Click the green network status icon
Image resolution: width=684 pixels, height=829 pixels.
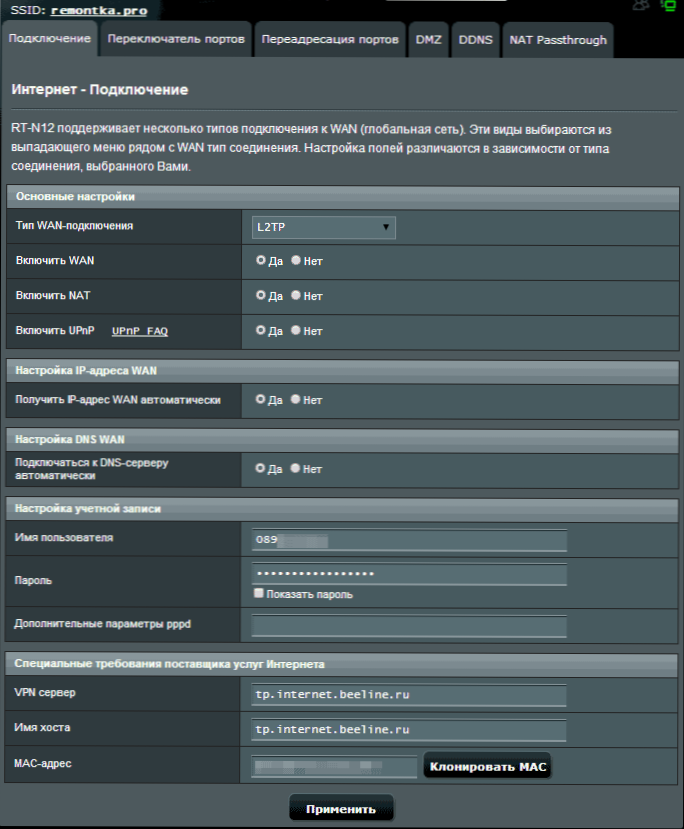click(x=668, y=6)
